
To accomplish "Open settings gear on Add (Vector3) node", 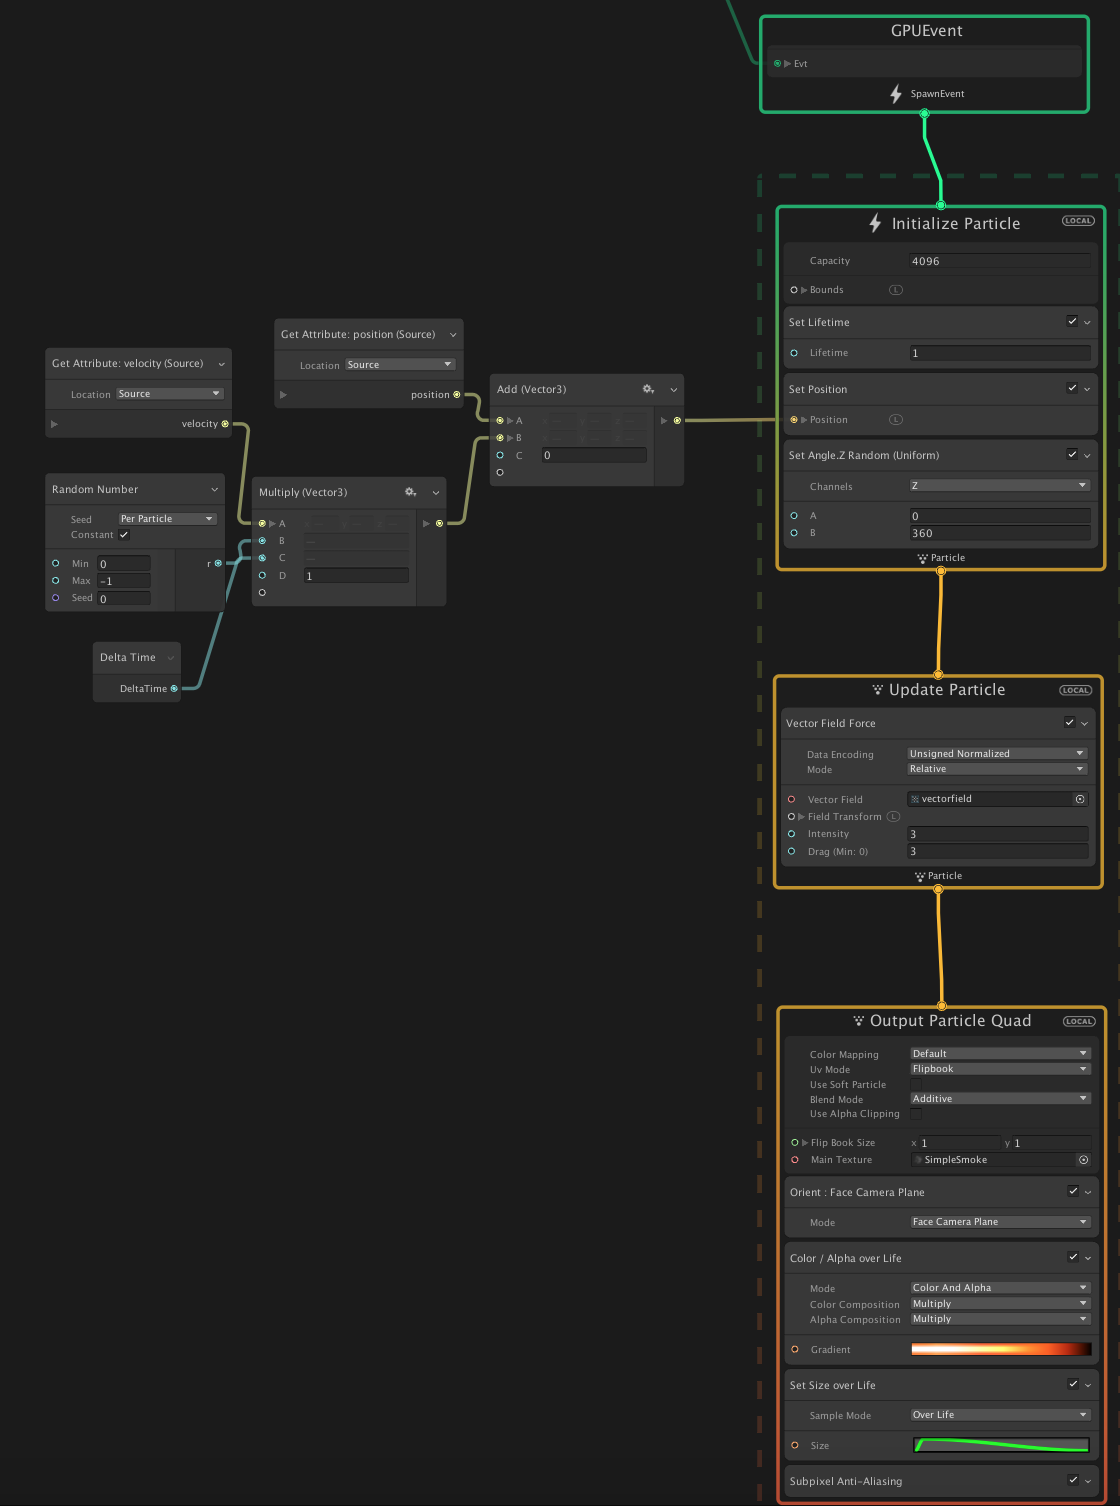I will click(648, 389).
